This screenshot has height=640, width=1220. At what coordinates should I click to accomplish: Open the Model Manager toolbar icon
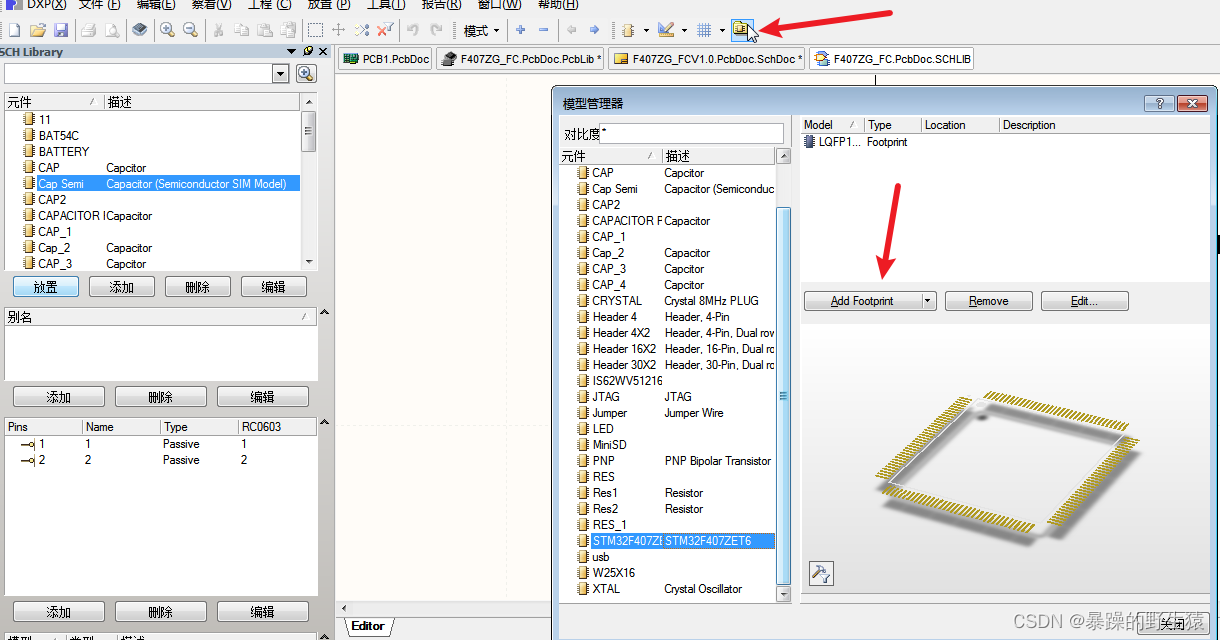(741, 30)
